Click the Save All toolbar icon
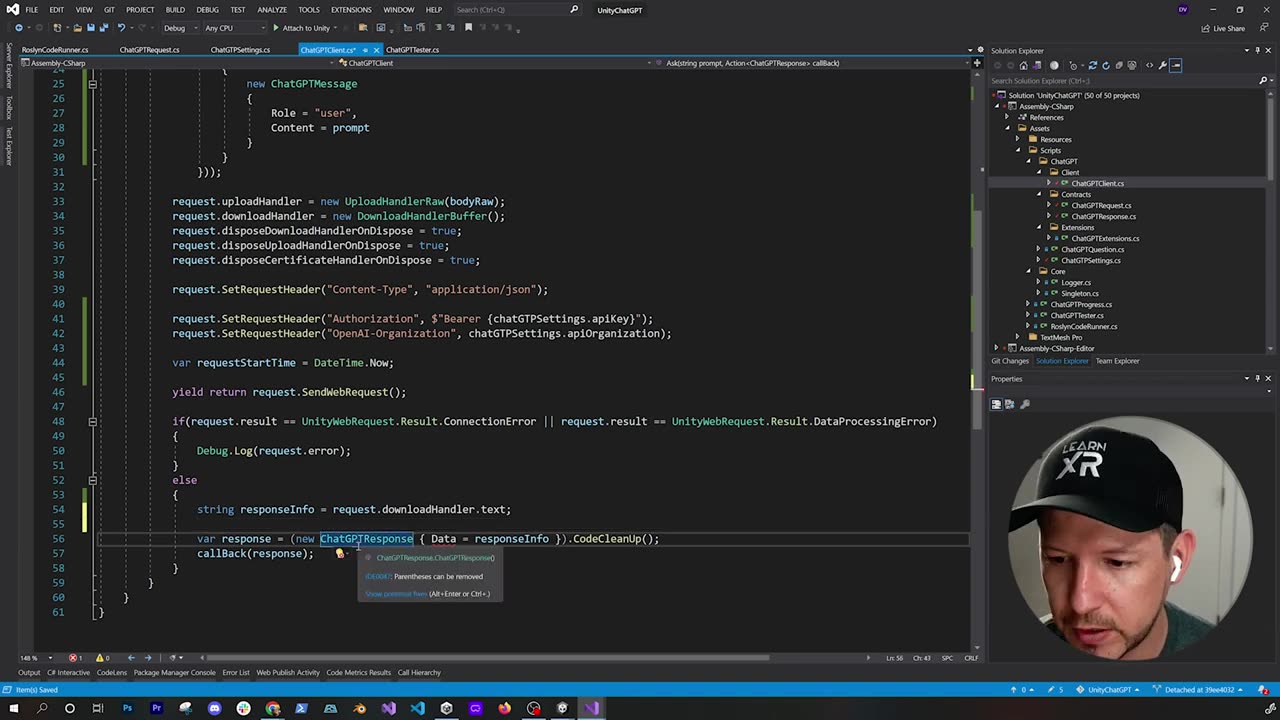Screen dimensions: 1280x720 104,28
